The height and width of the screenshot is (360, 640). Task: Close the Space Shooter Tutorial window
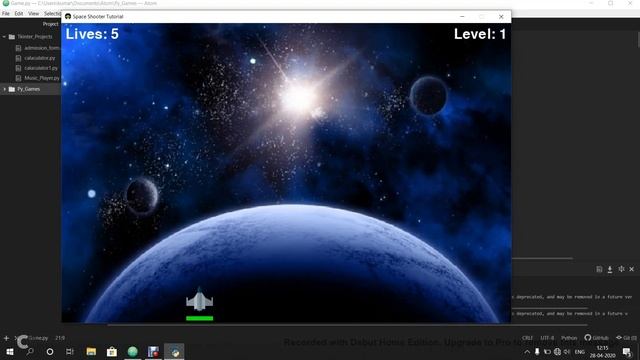[x=501, y=17]
